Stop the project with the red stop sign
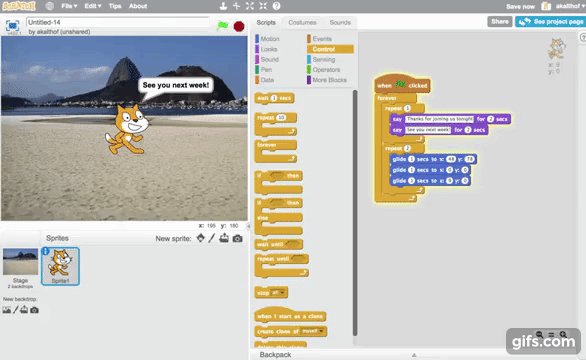Image resolution: width=586 pixels, height=360 pixels. point(239,26)
